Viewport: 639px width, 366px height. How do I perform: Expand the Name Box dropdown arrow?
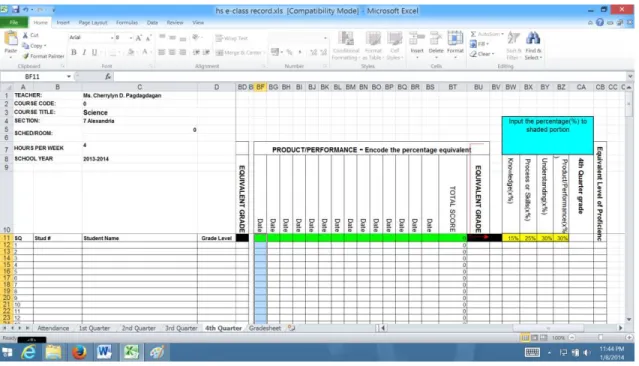point(68,76)
